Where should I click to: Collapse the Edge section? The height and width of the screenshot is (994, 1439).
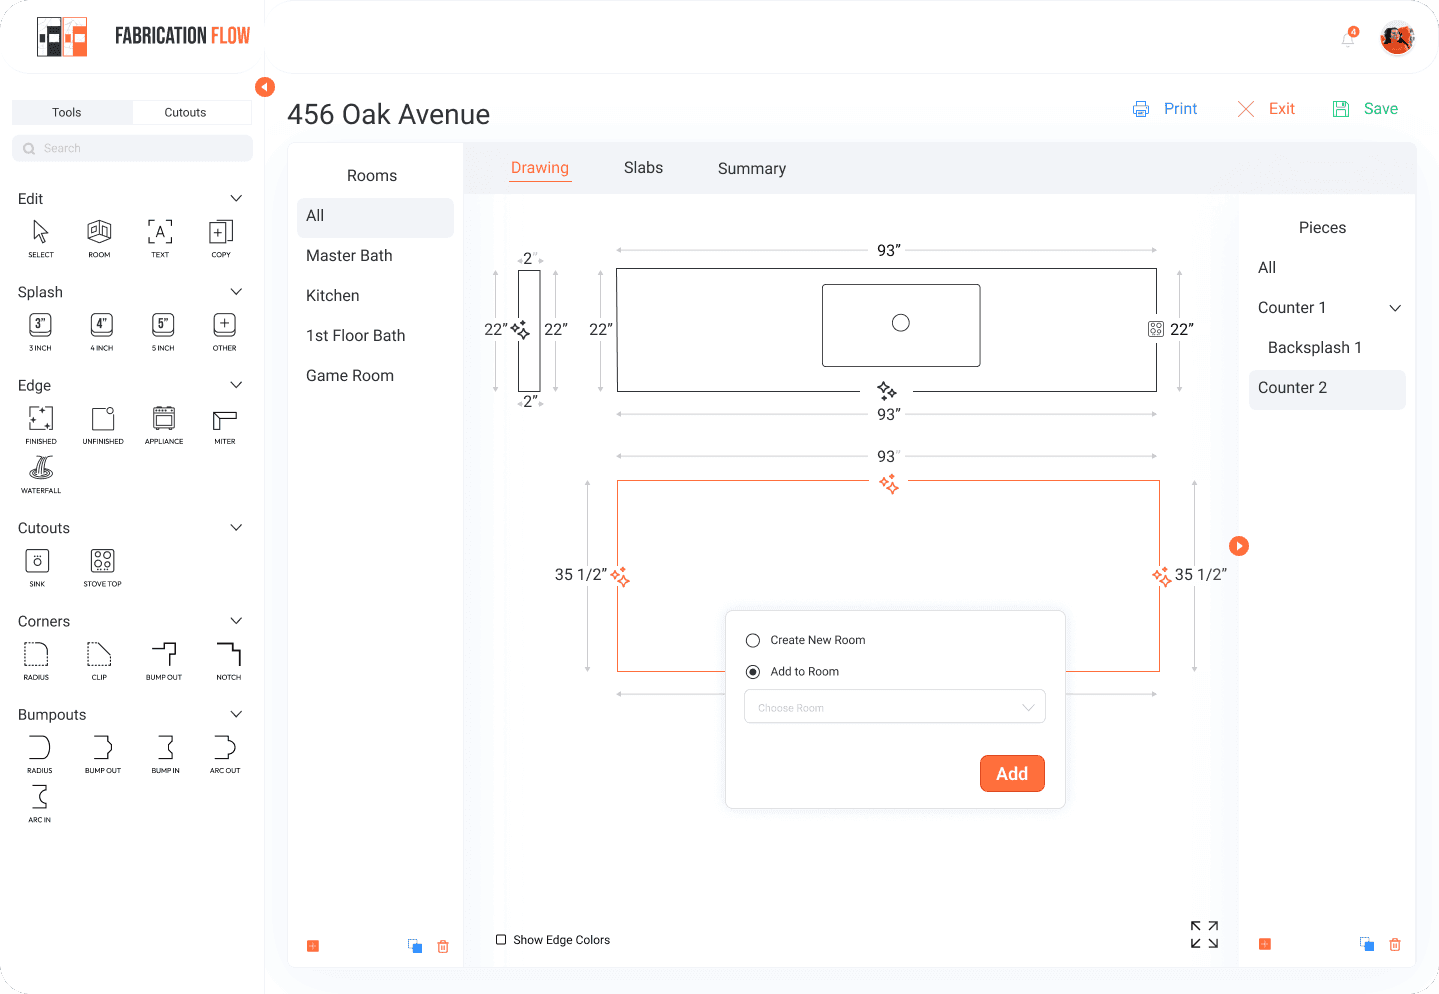pos(236,384)
